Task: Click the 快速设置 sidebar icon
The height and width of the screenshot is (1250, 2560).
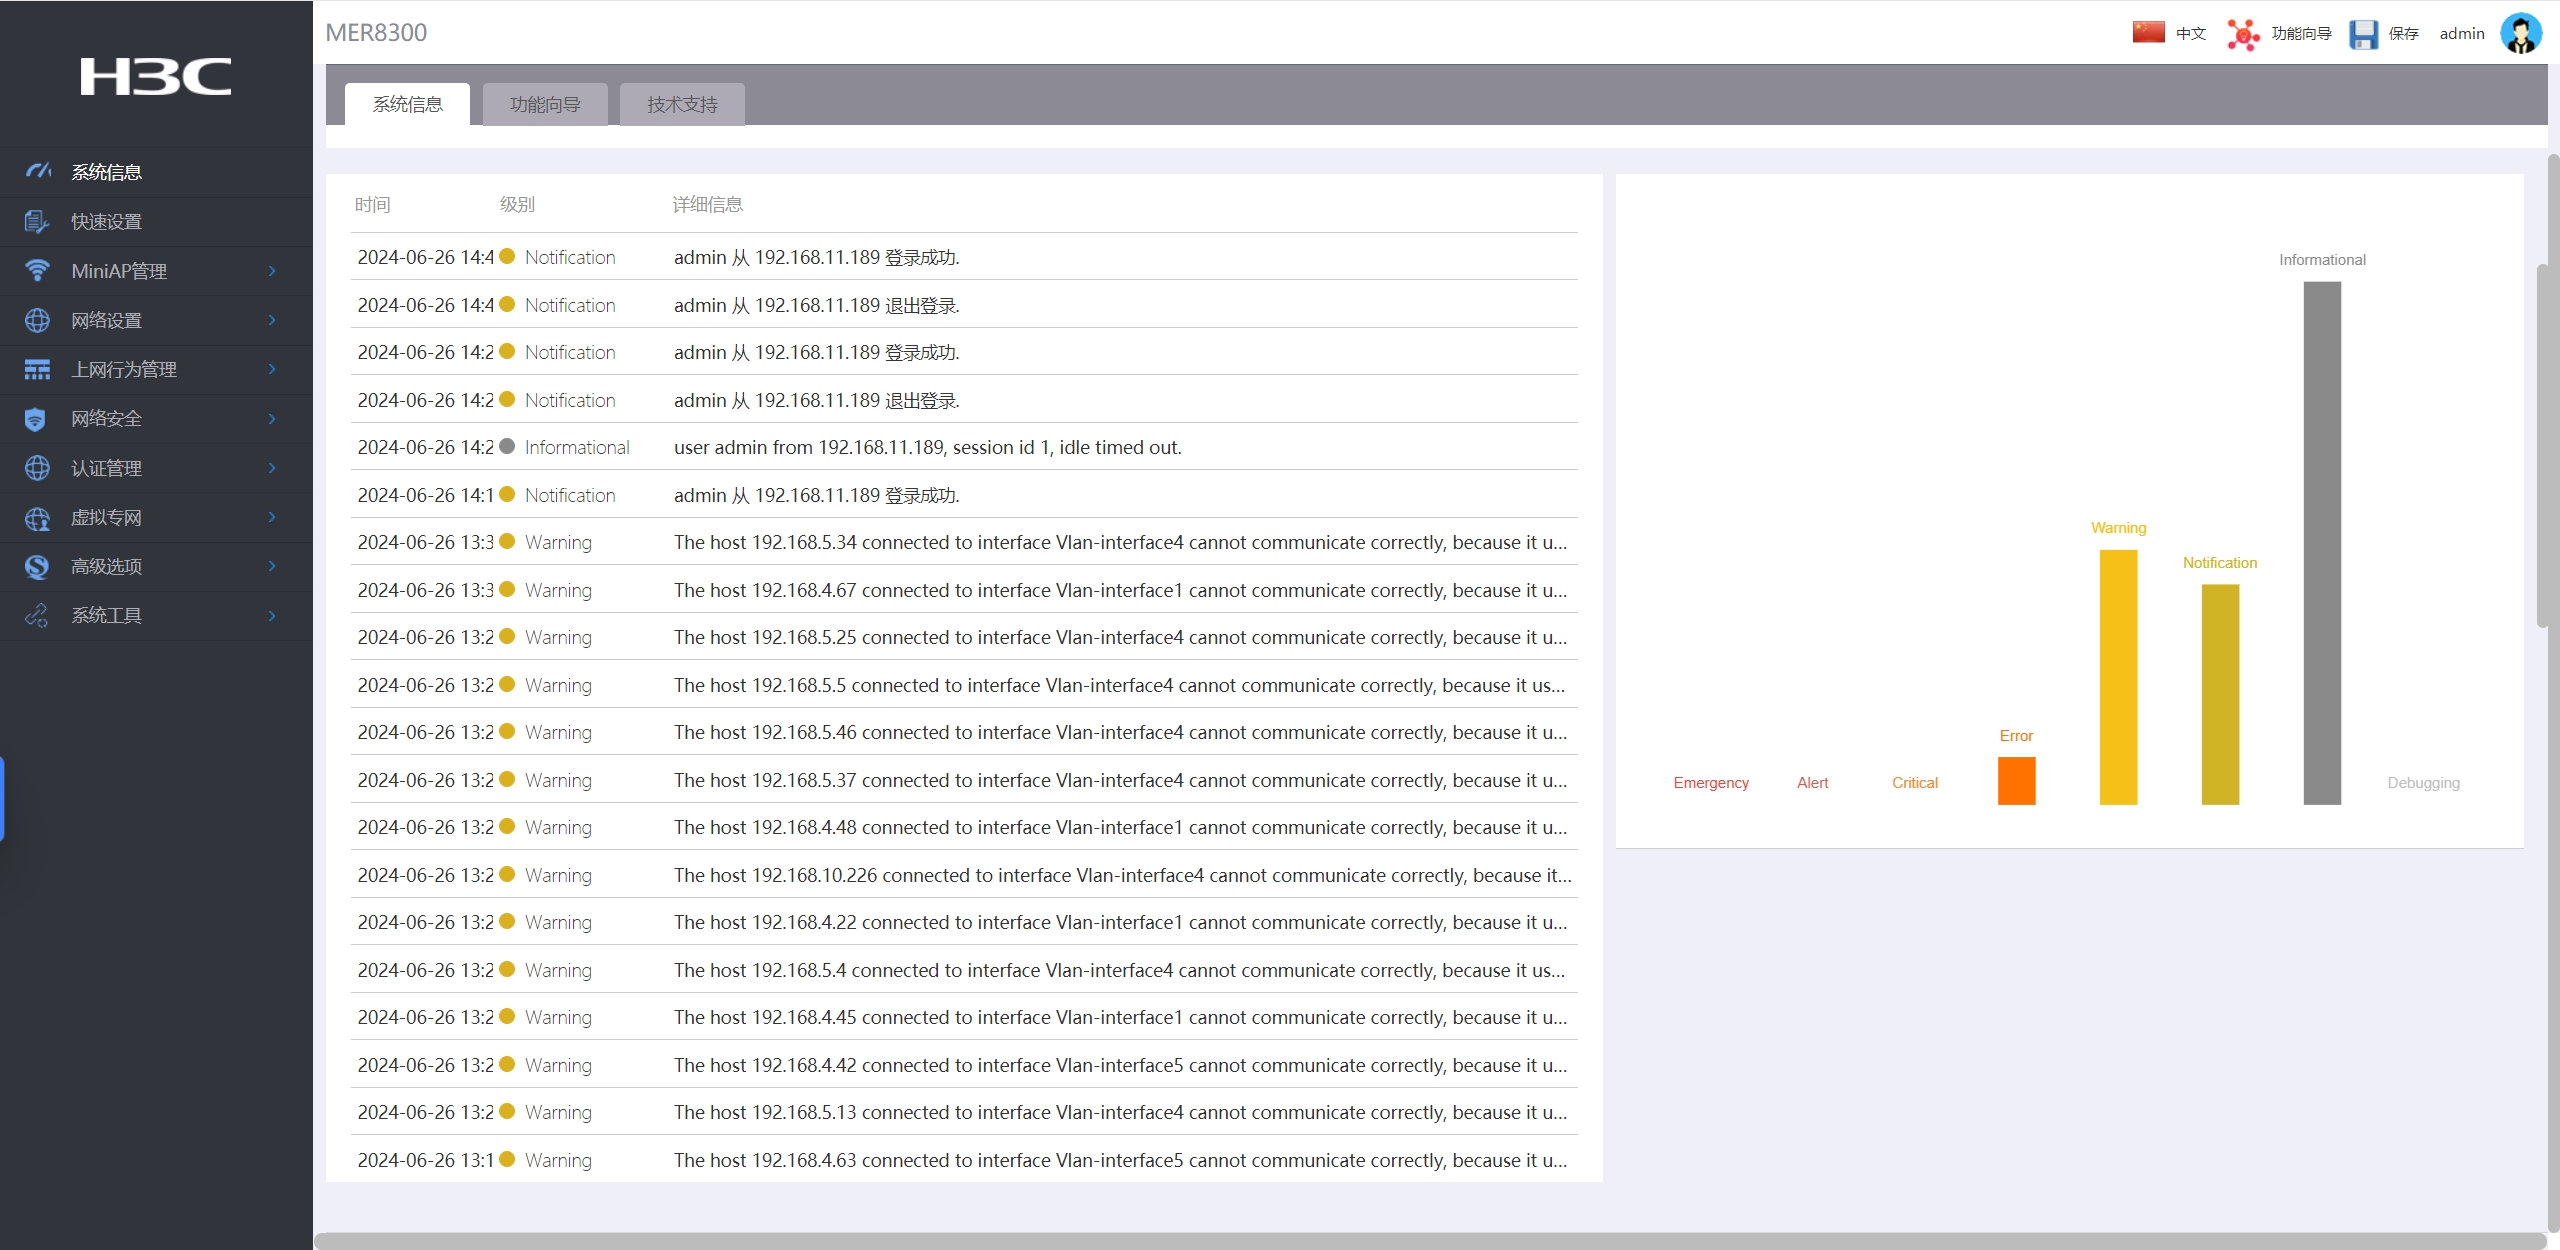Action: tap(37, 222)
